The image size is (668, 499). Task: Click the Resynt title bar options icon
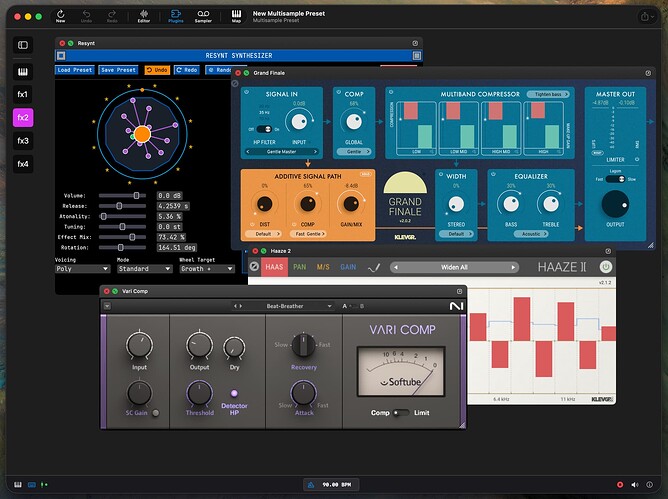pos(415,43)
